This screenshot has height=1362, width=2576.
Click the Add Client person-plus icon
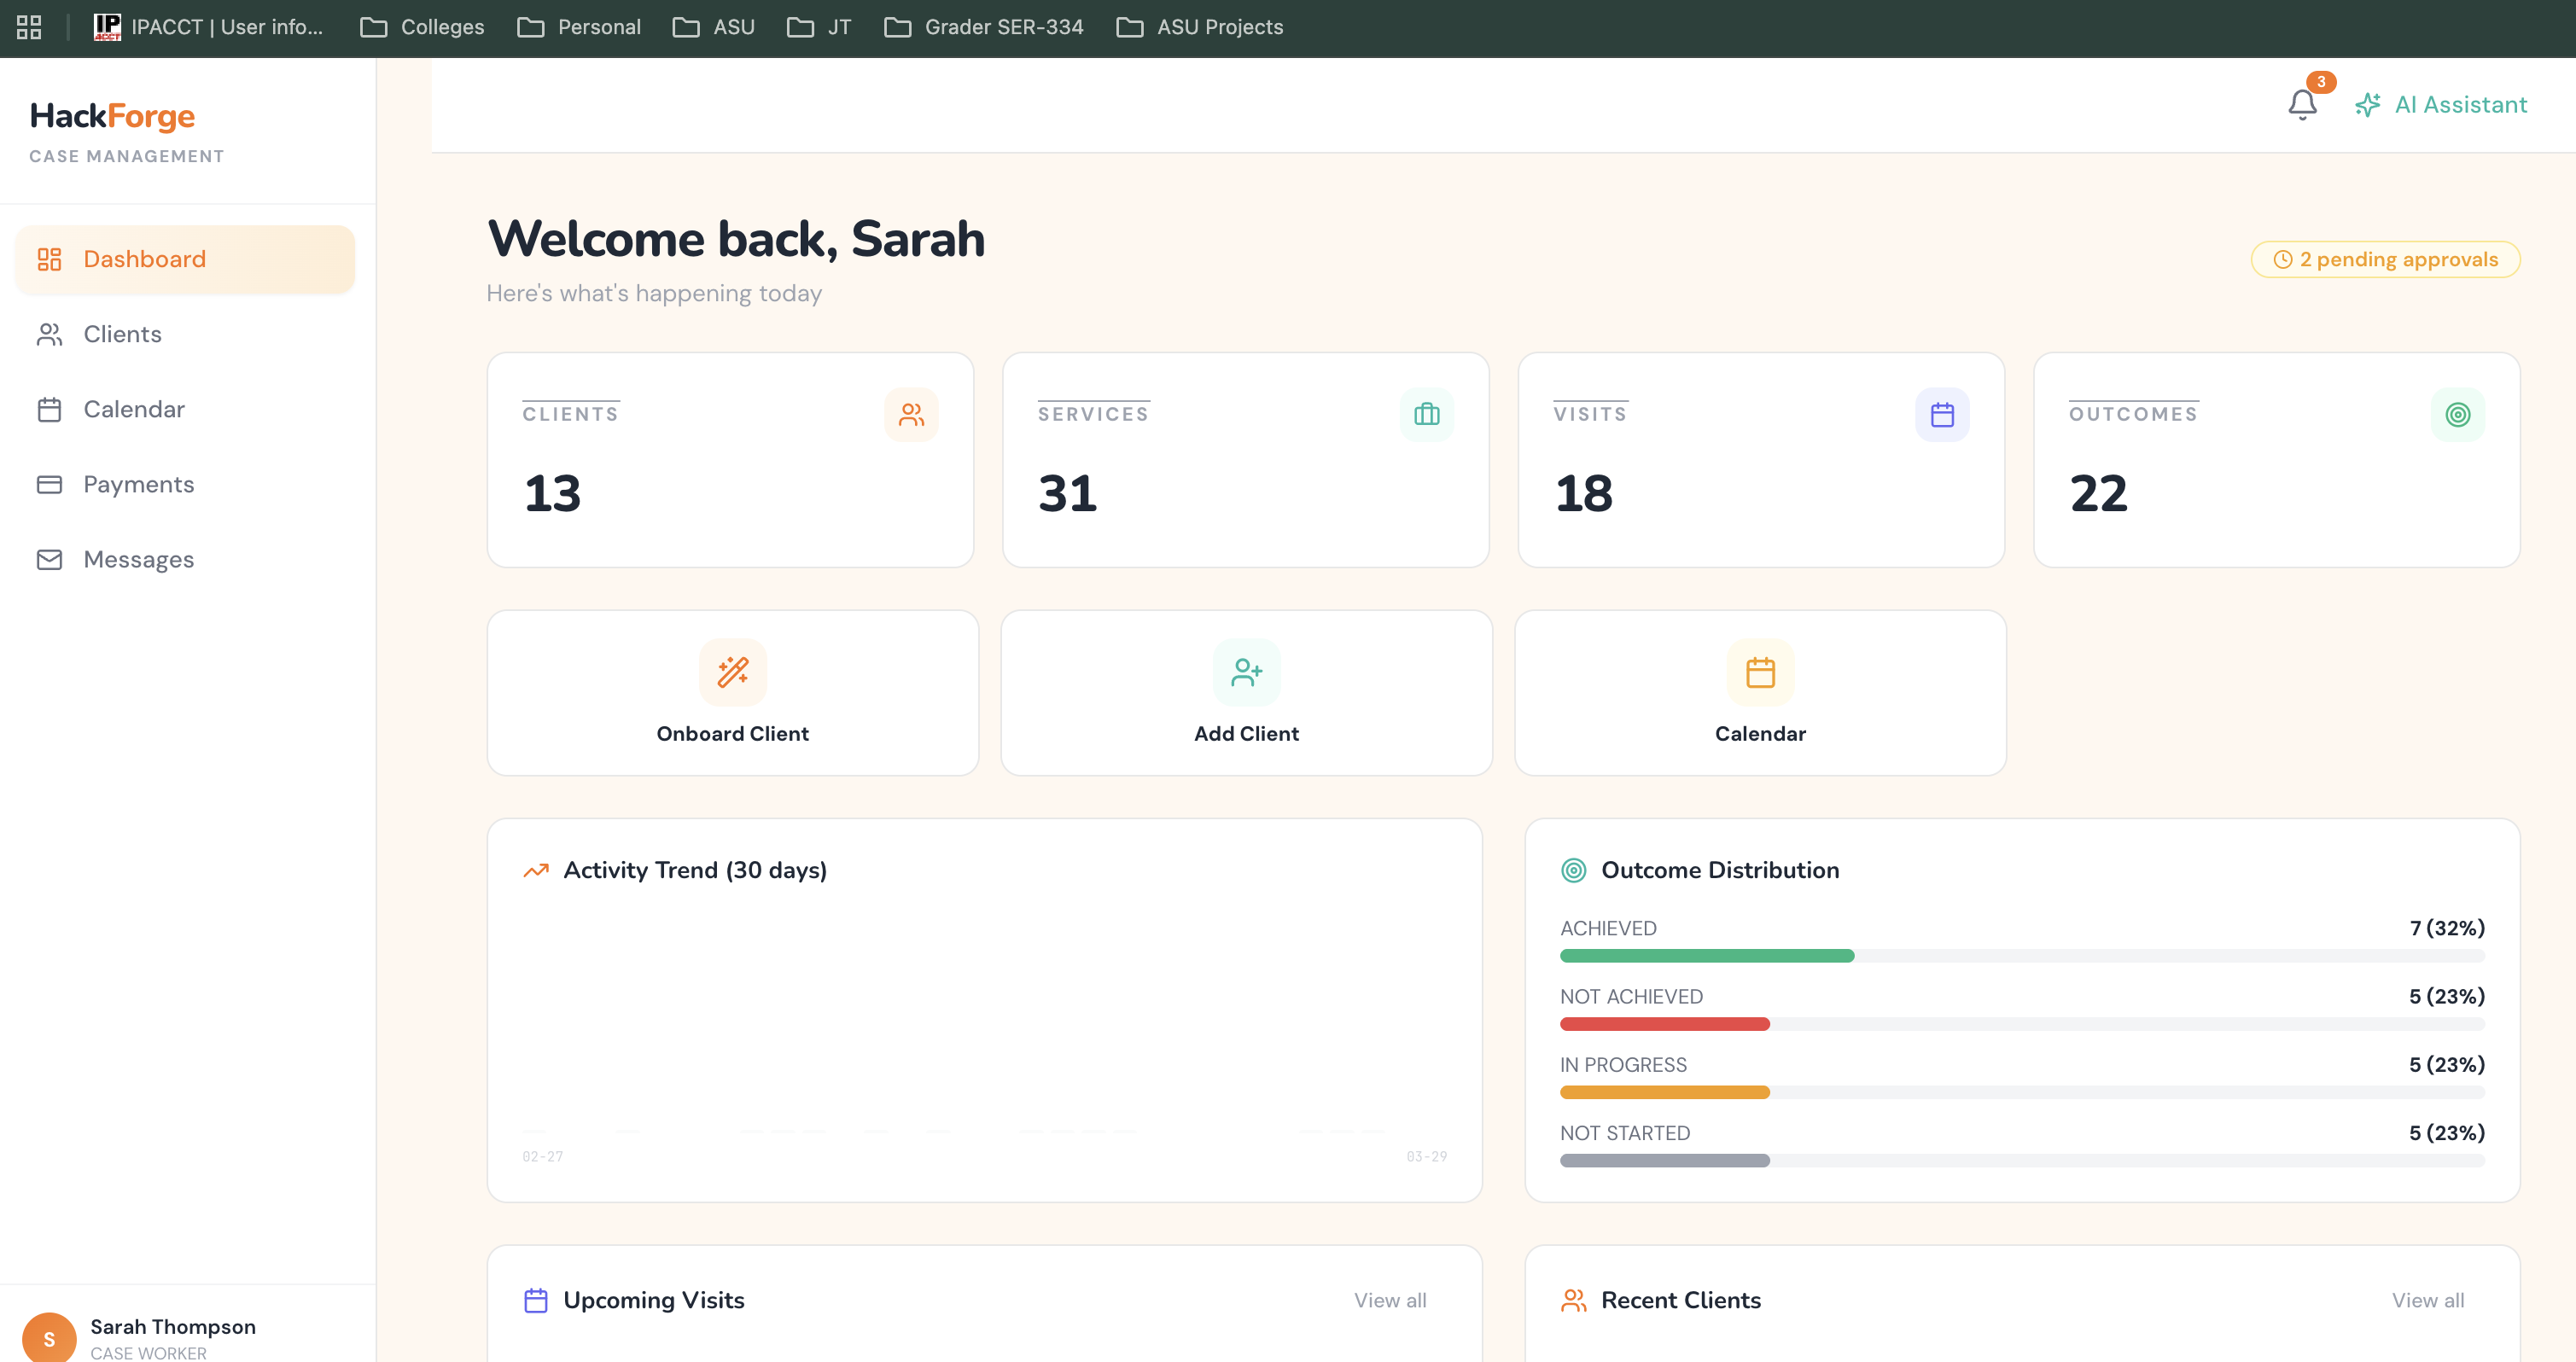[x=1246, y=672]
